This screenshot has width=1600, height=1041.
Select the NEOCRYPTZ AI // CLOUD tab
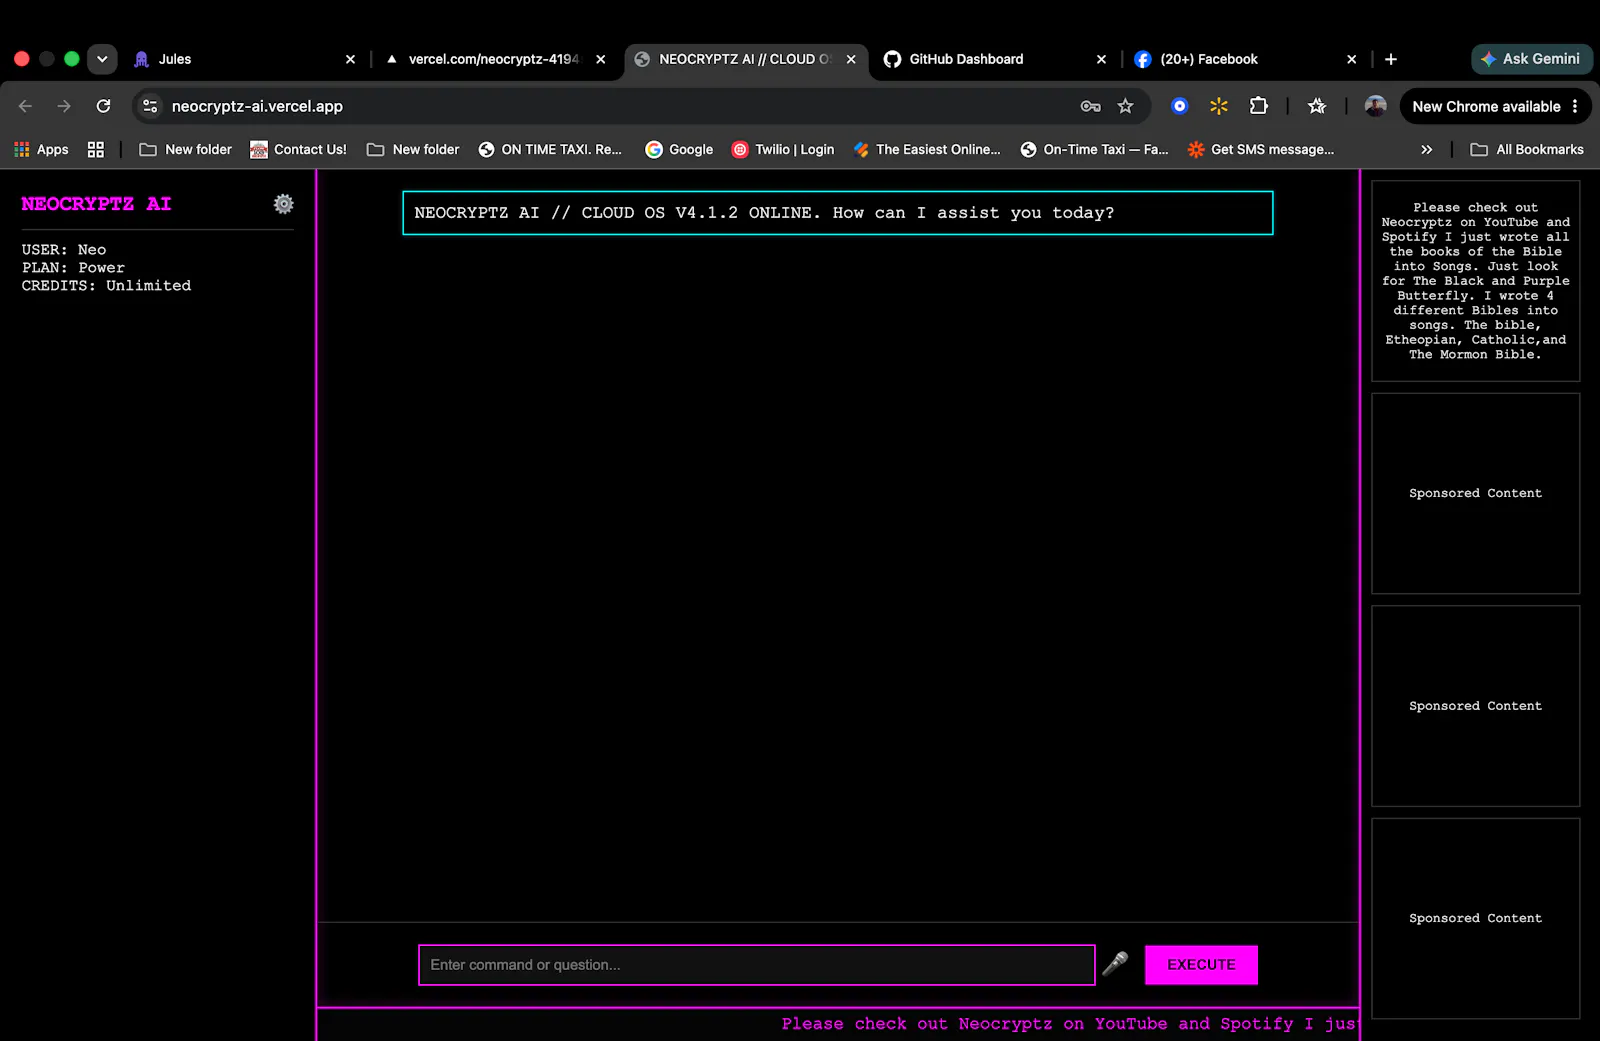tap(745, 59)
